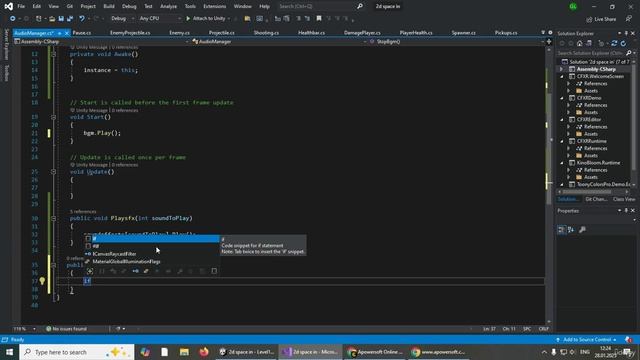
Task: Click the Windows Start button
Action: click(x=9, y=352)
